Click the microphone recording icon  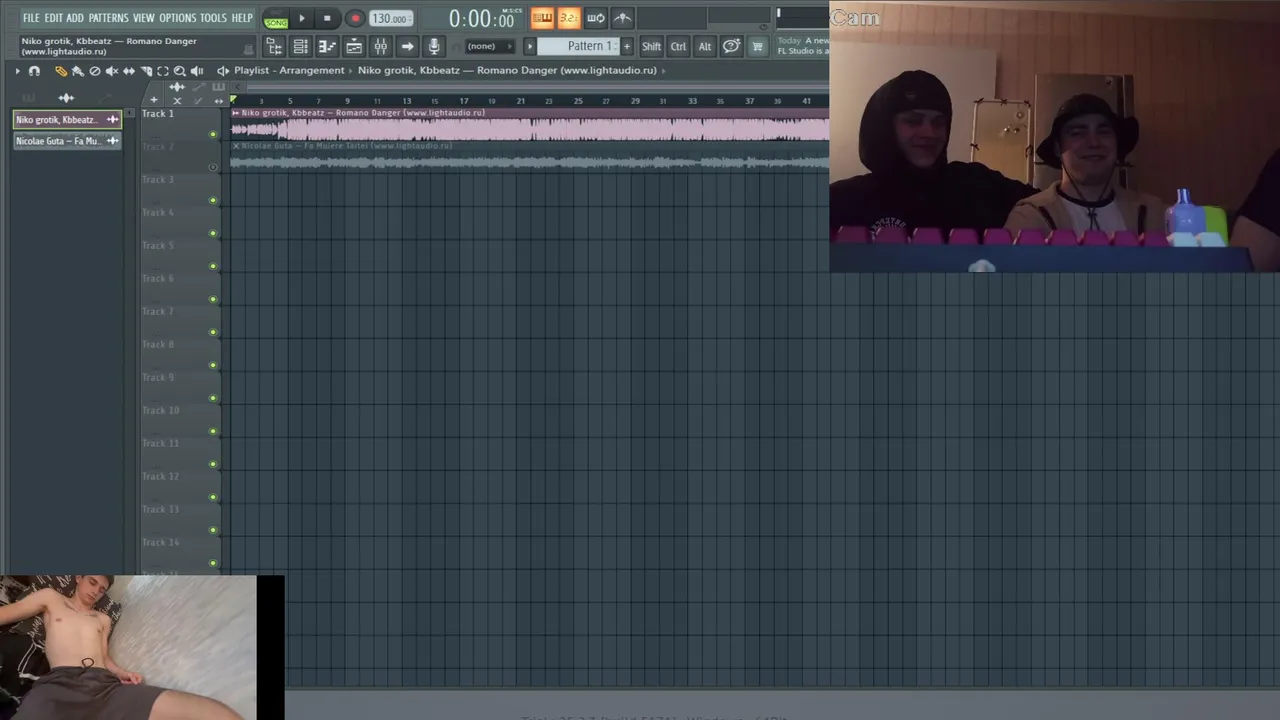(x=434, y=46)
